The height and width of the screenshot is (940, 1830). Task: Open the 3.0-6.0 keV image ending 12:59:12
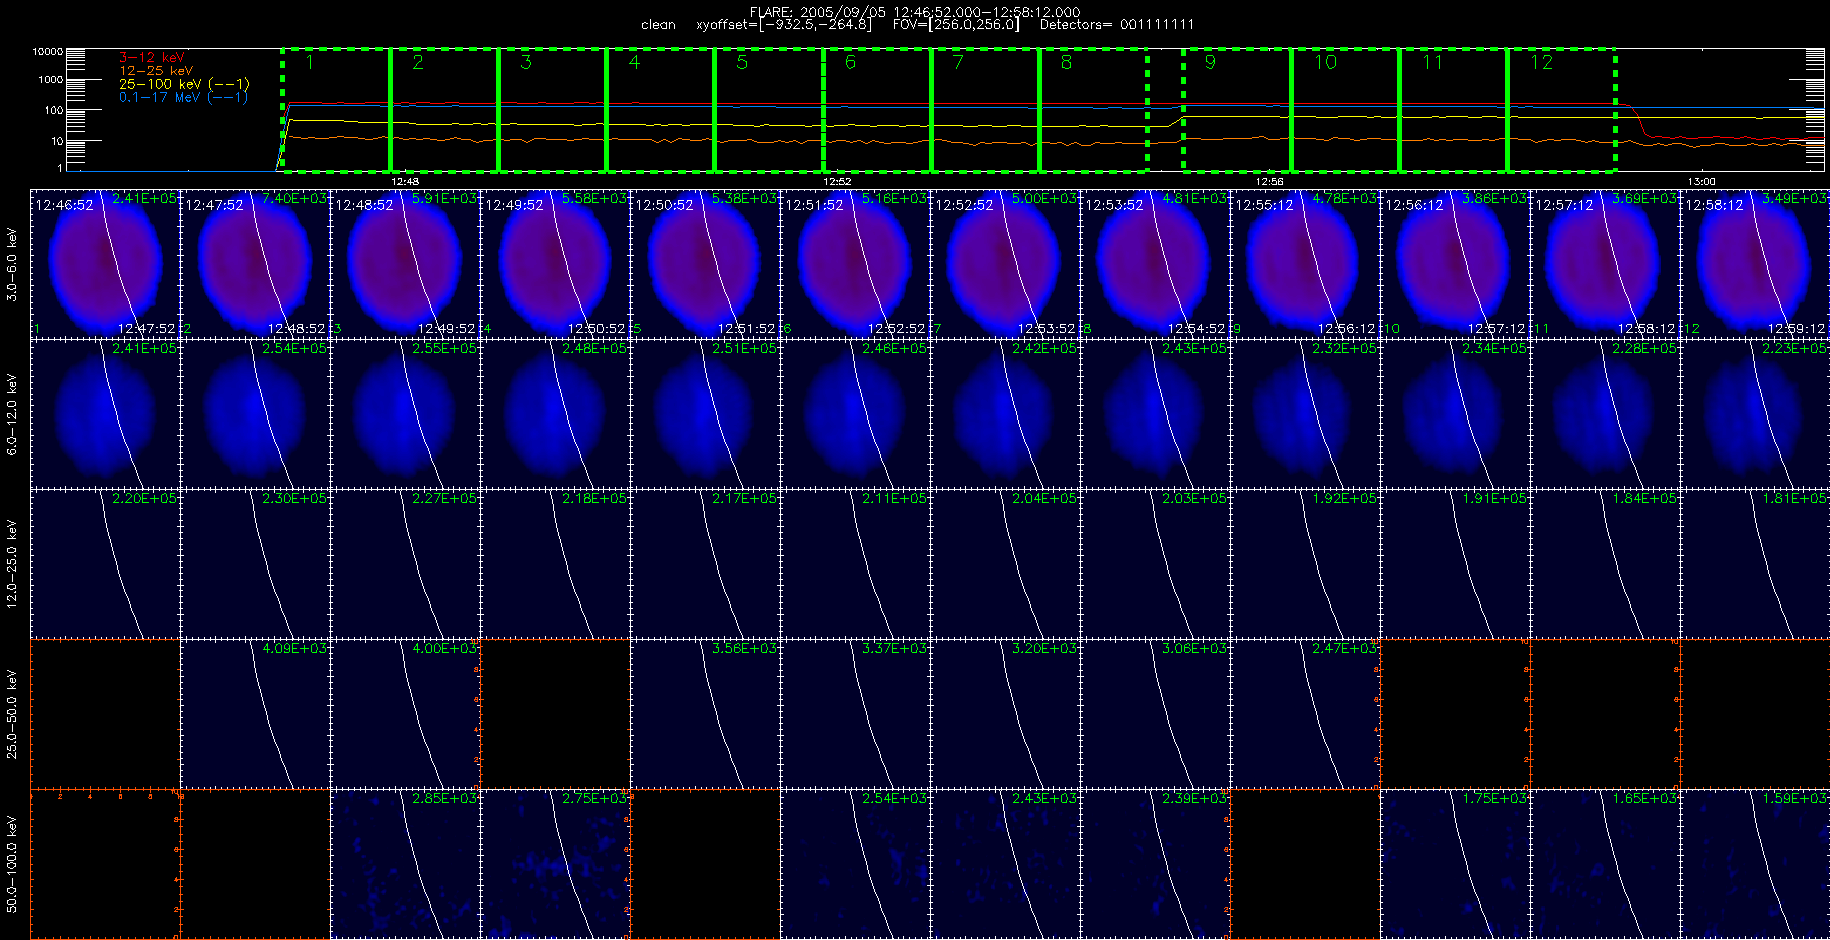click(x=1755, y=264)
